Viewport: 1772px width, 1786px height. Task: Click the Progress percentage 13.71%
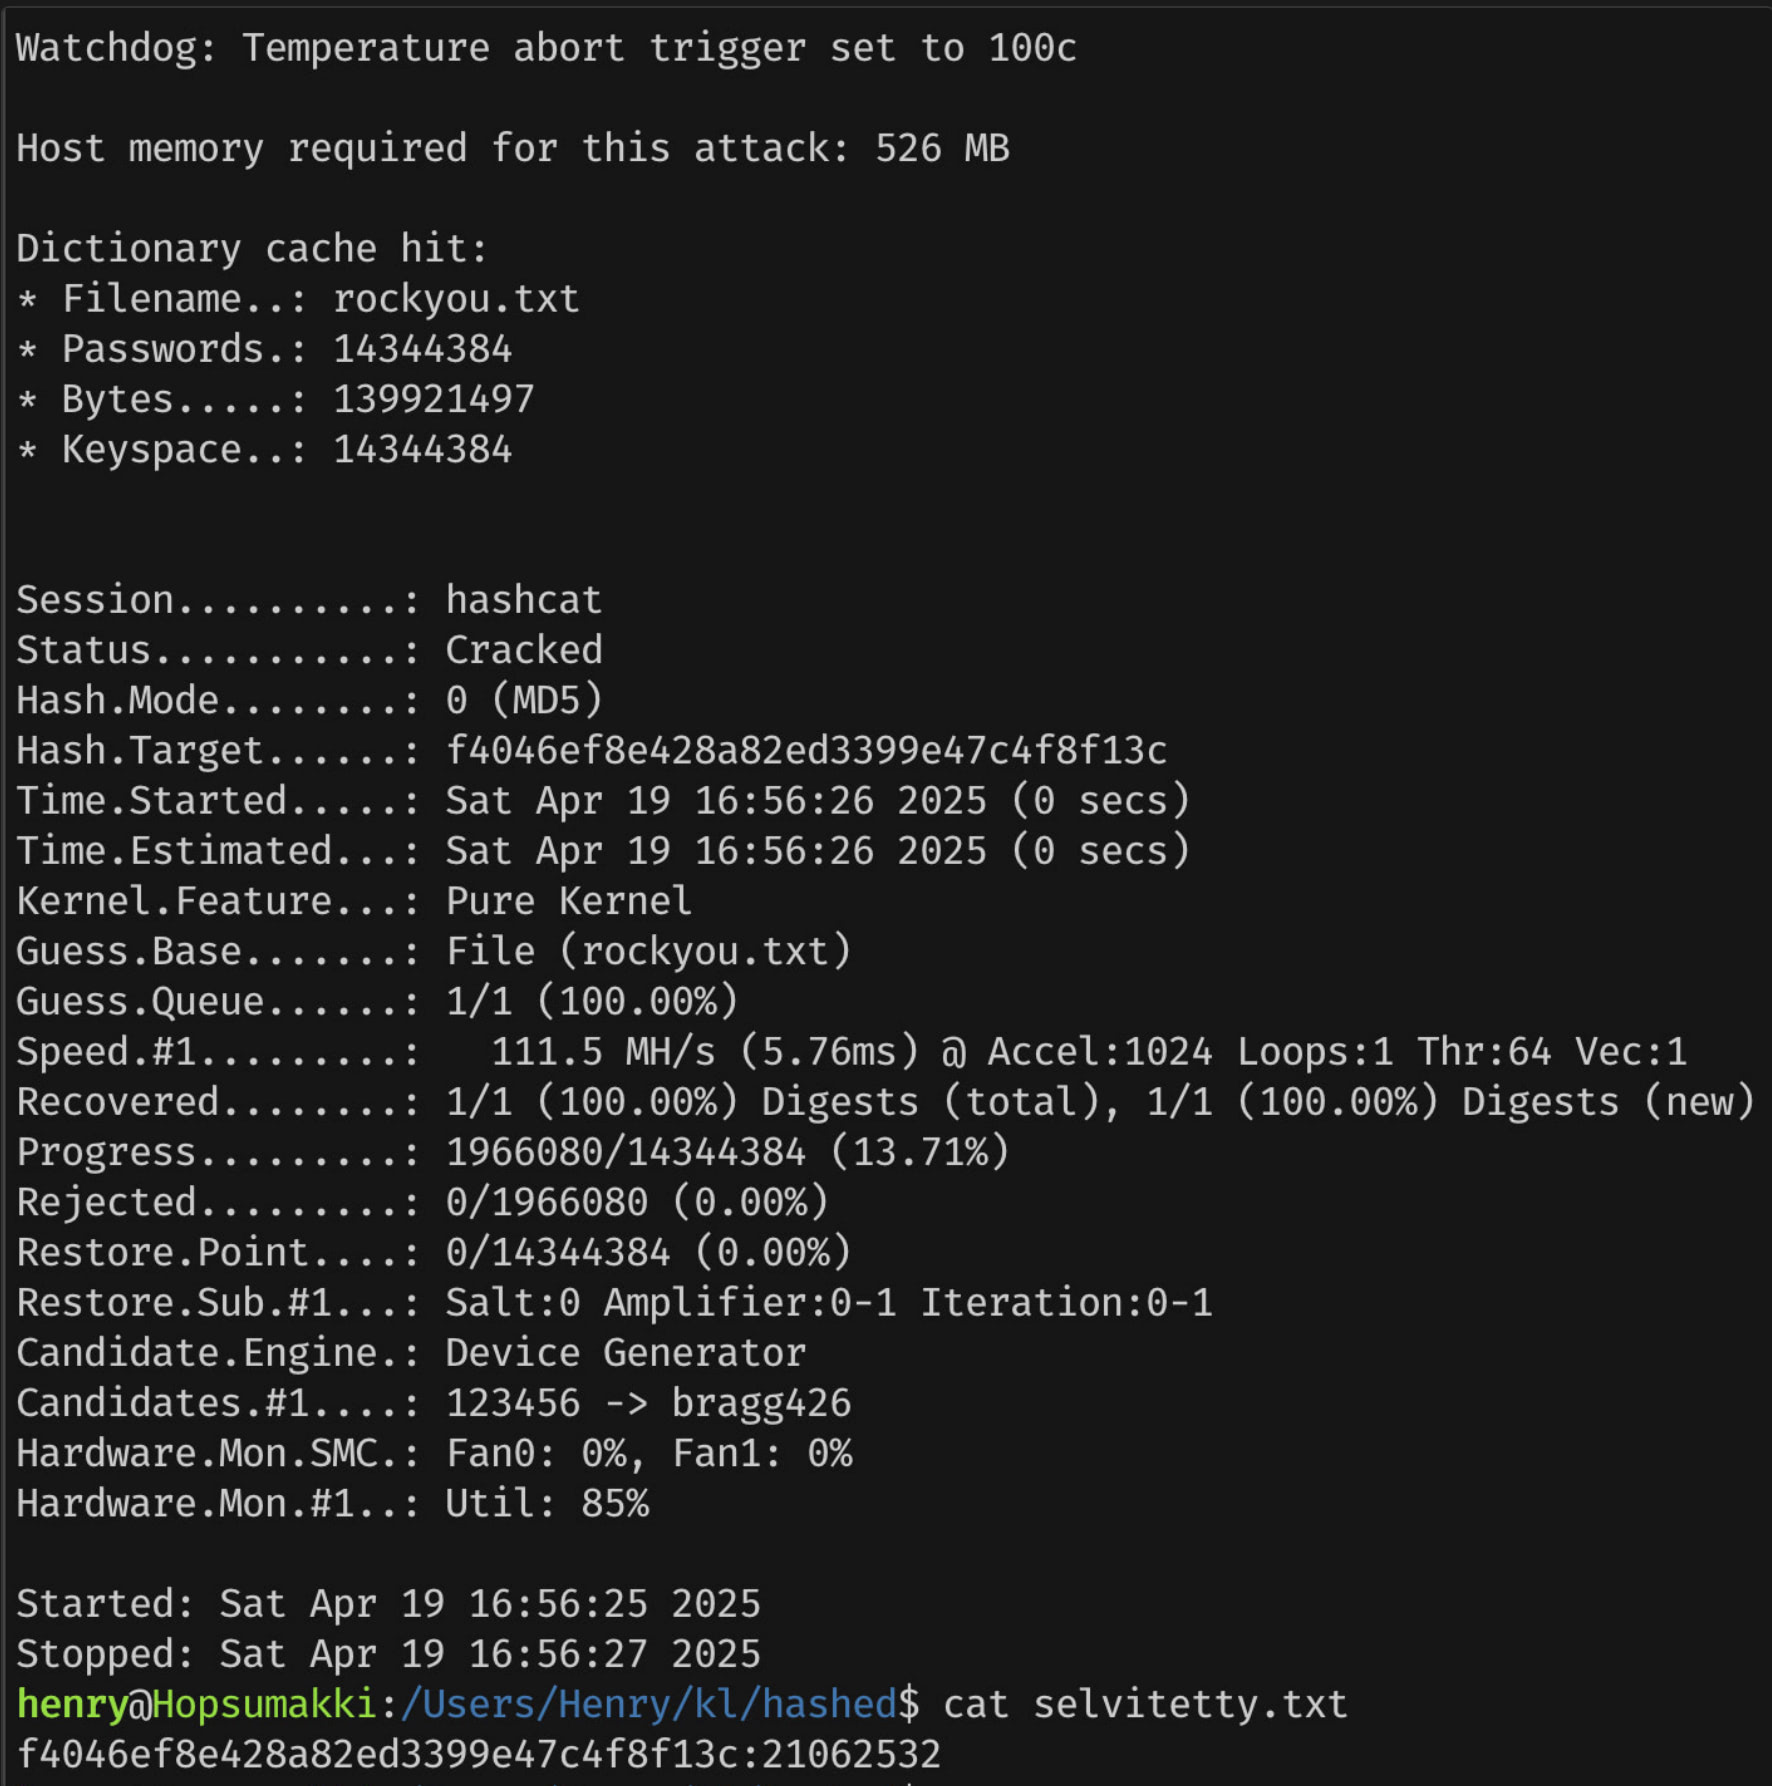click(919, 1152)
